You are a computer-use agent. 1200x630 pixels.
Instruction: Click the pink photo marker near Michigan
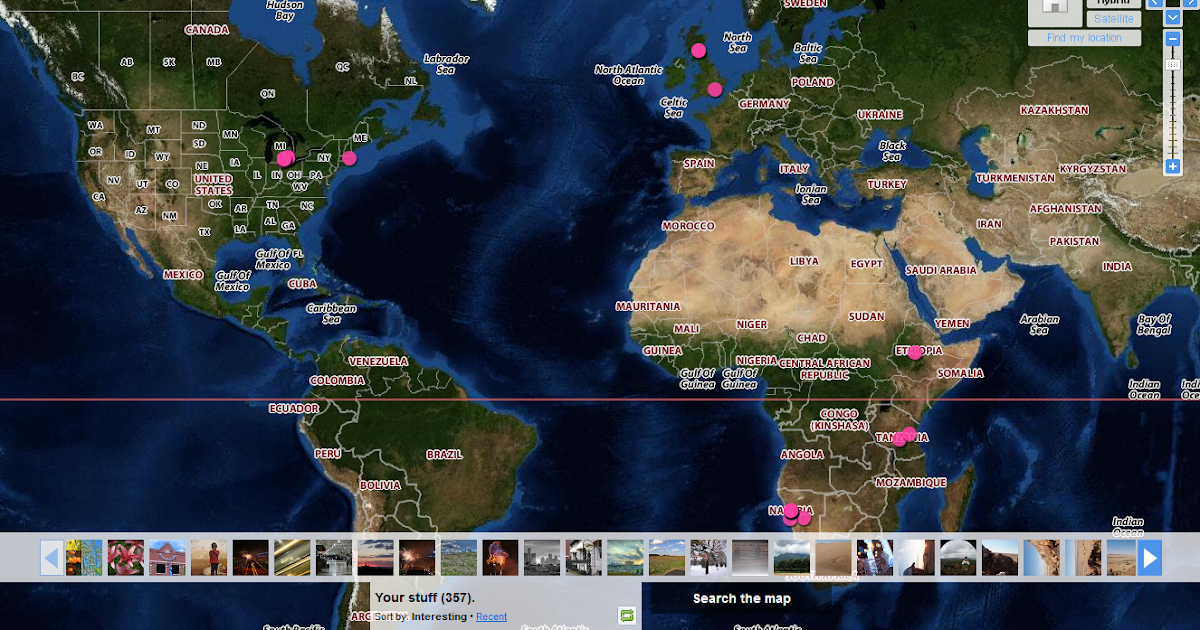point(285,157)
